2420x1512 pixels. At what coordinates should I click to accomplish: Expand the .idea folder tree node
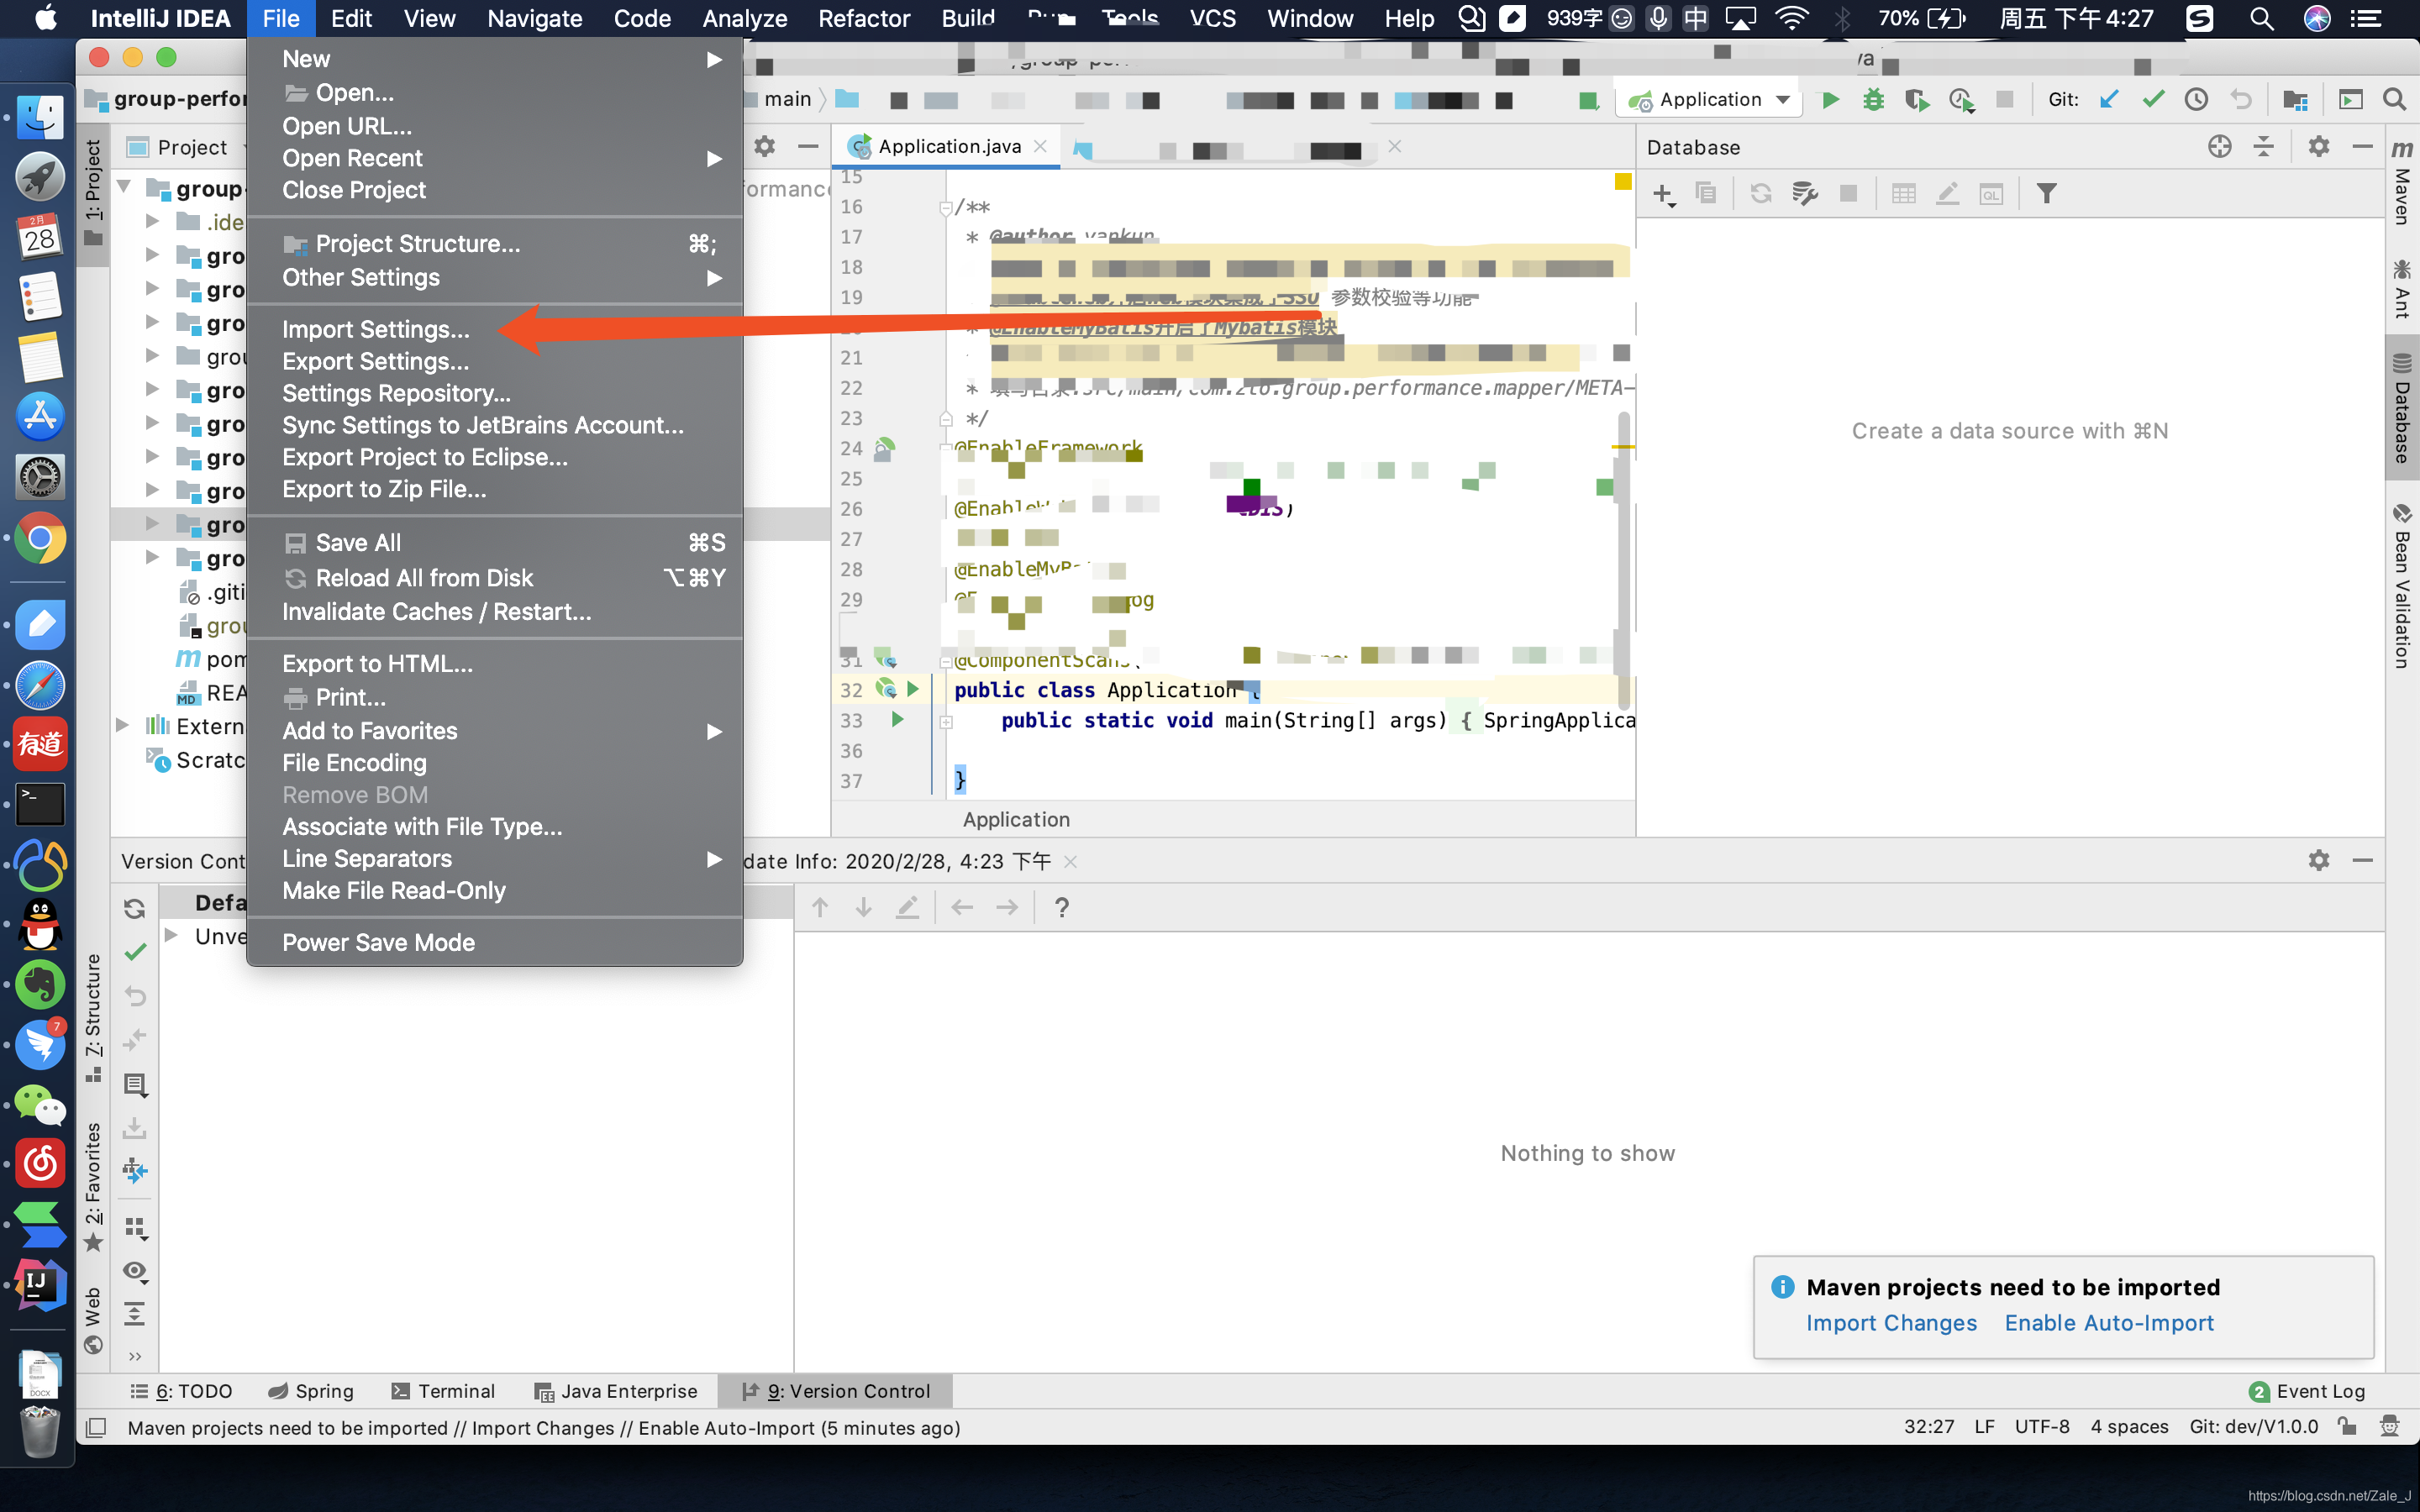coord(152,221)
